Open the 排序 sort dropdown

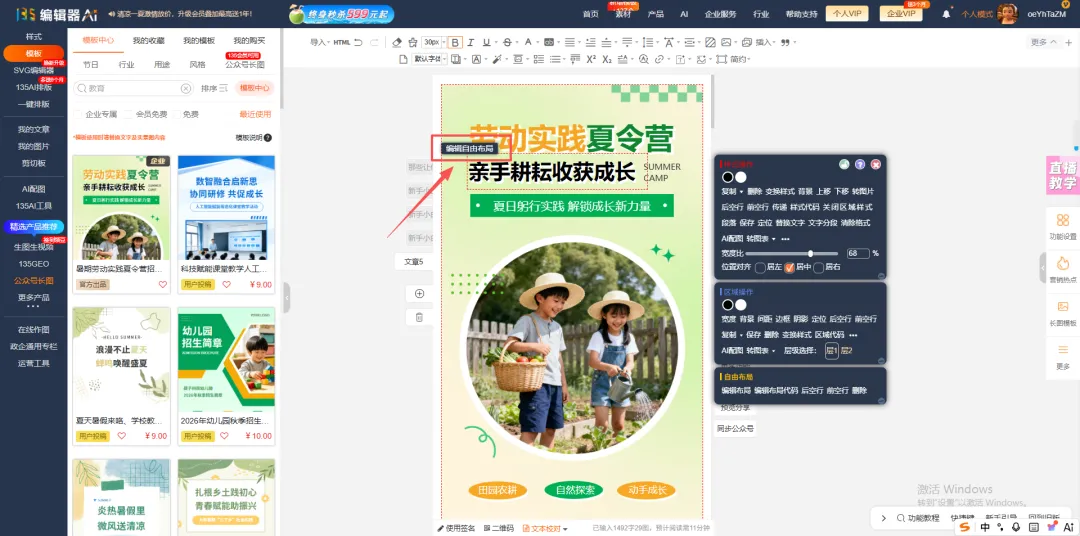214,88
